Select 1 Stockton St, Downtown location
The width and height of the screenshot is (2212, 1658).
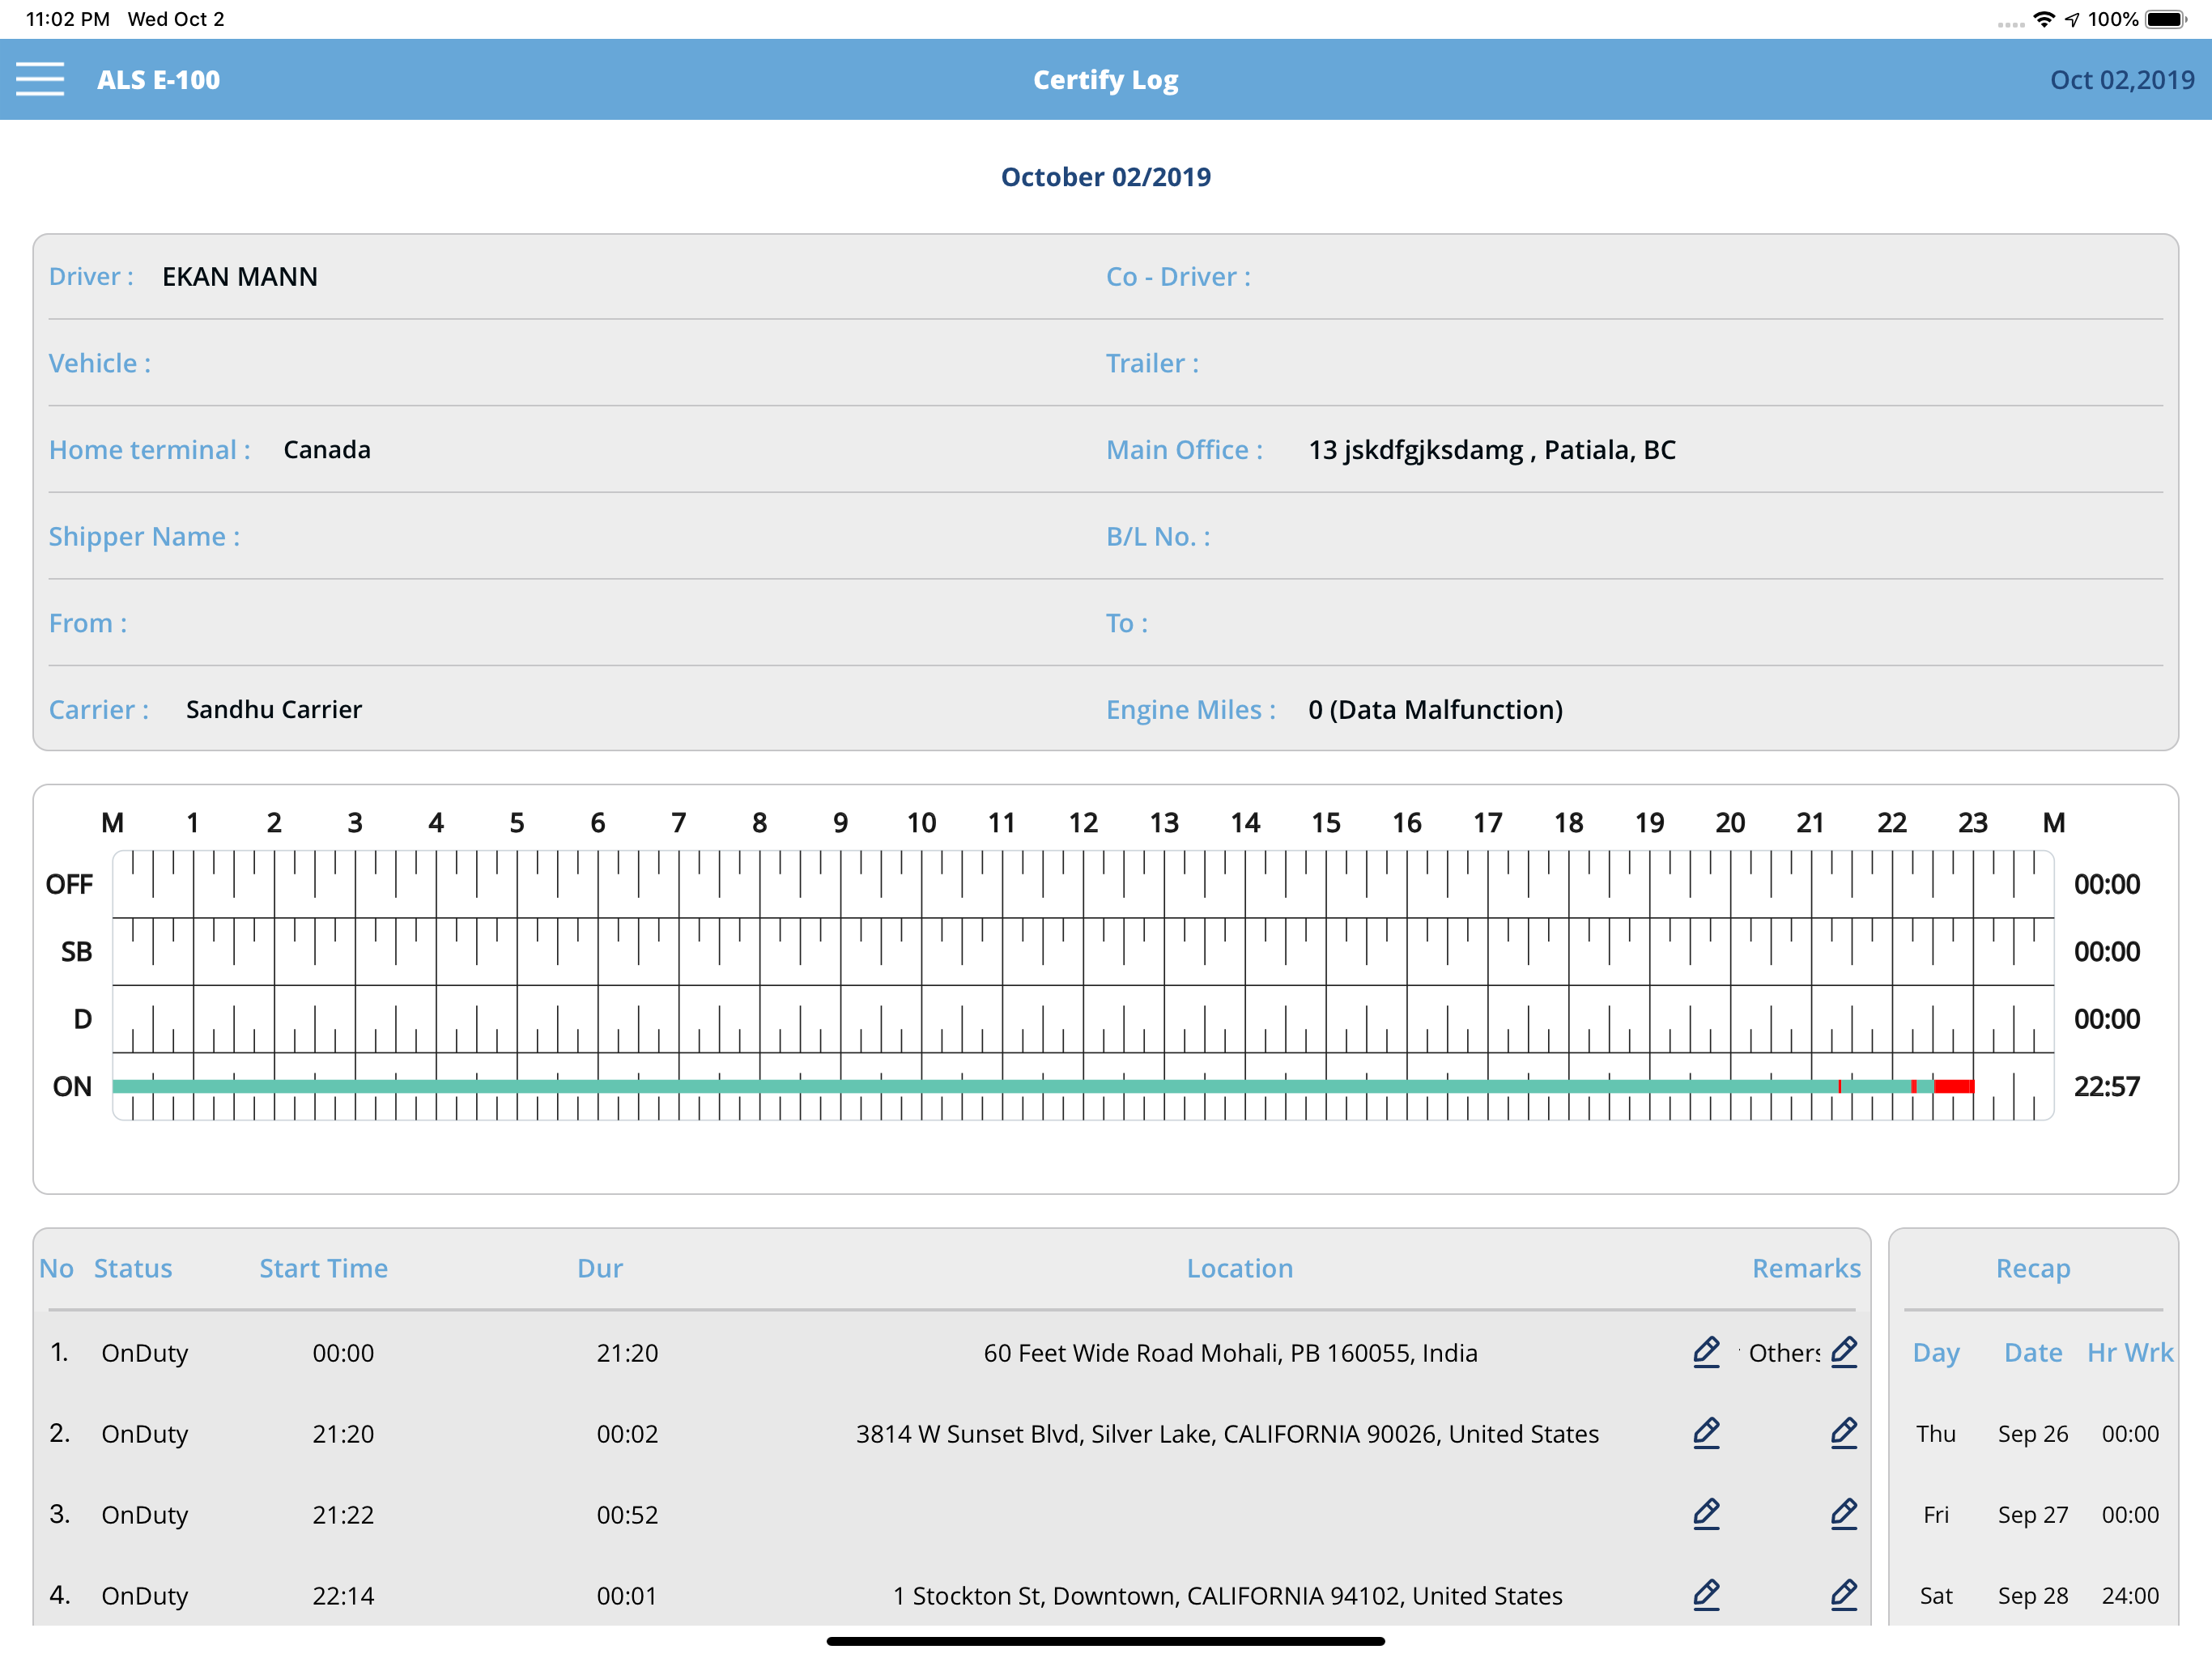point(1227,1596)
